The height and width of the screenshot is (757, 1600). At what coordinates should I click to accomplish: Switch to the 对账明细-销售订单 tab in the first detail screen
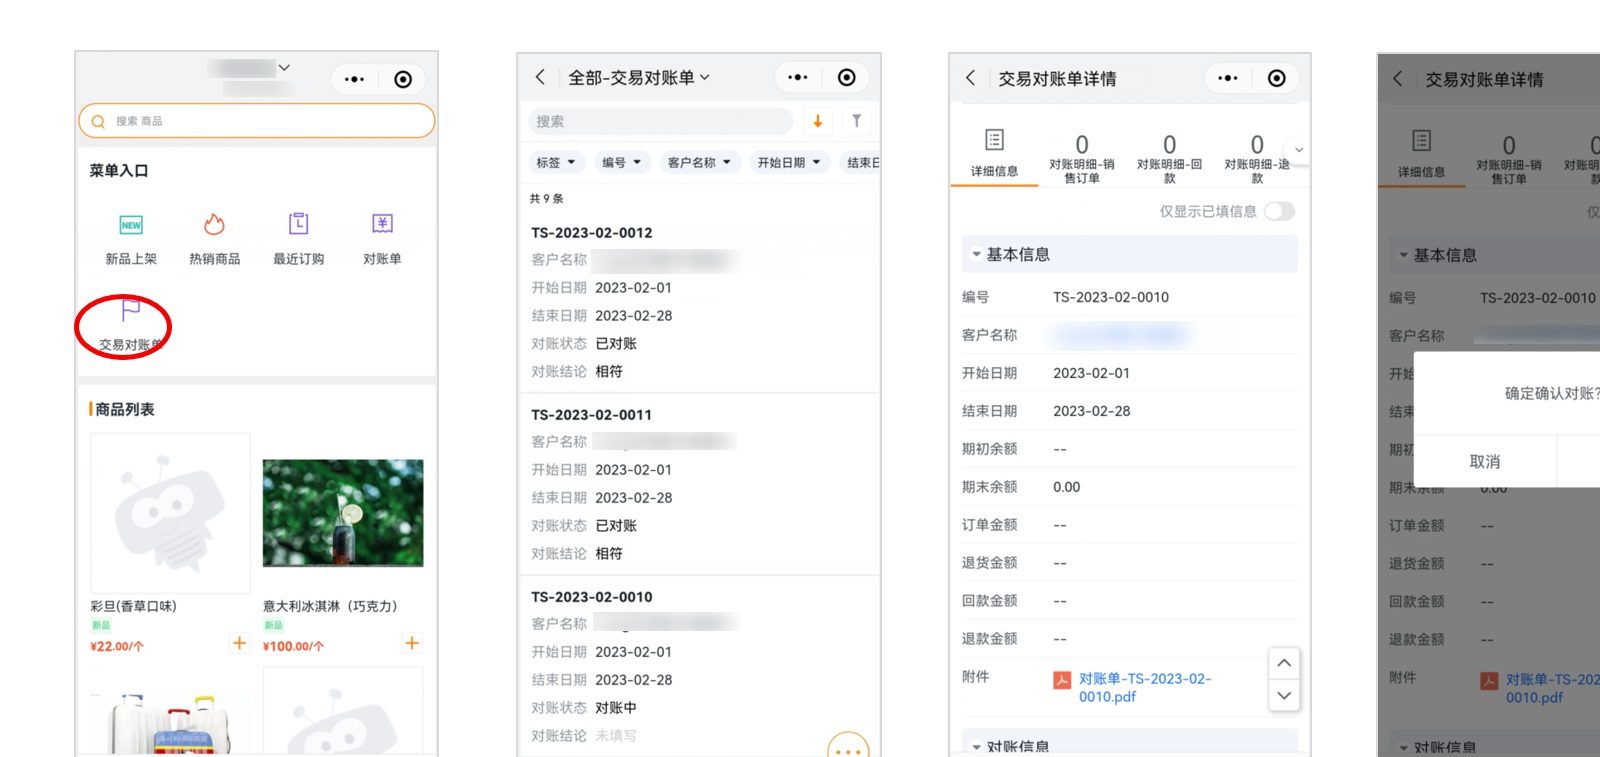tap(1081, 158)
